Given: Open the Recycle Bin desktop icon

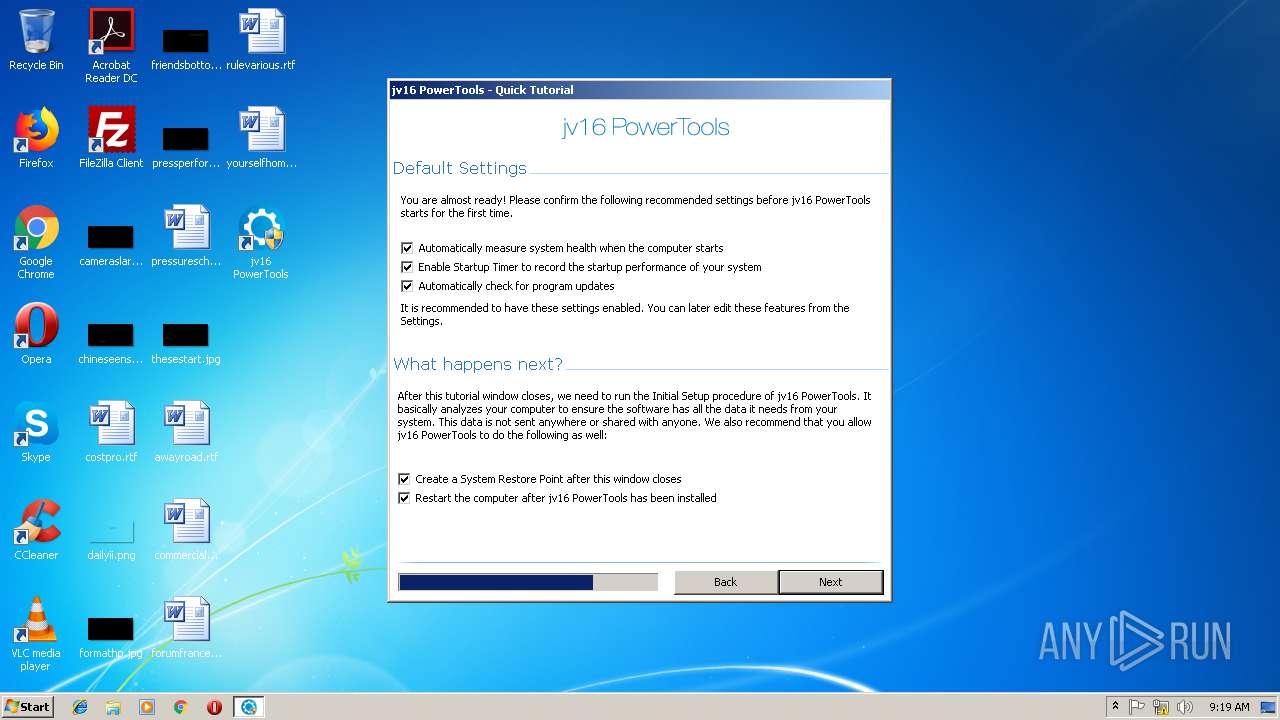Looking at the screenshot, I should tap(36, 41).
